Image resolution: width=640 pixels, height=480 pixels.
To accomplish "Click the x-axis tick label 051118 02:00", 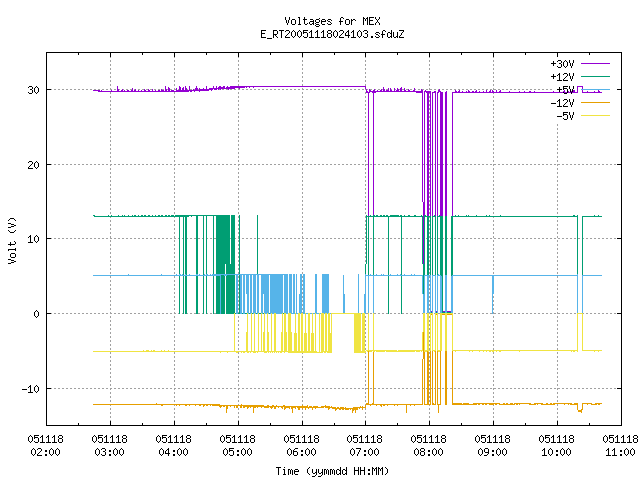I will (46, 445).
